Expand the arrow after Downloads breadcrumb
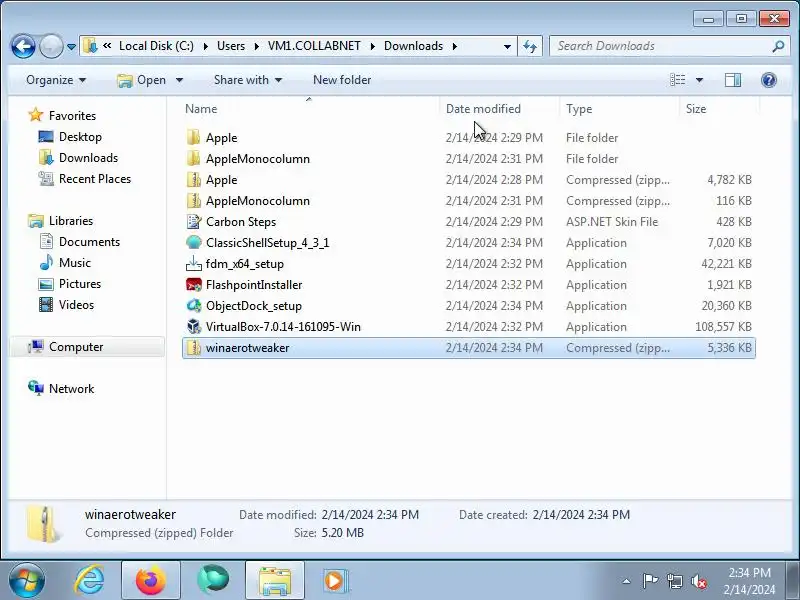Screen dimensions: 800x600 [x=454, y=46]
